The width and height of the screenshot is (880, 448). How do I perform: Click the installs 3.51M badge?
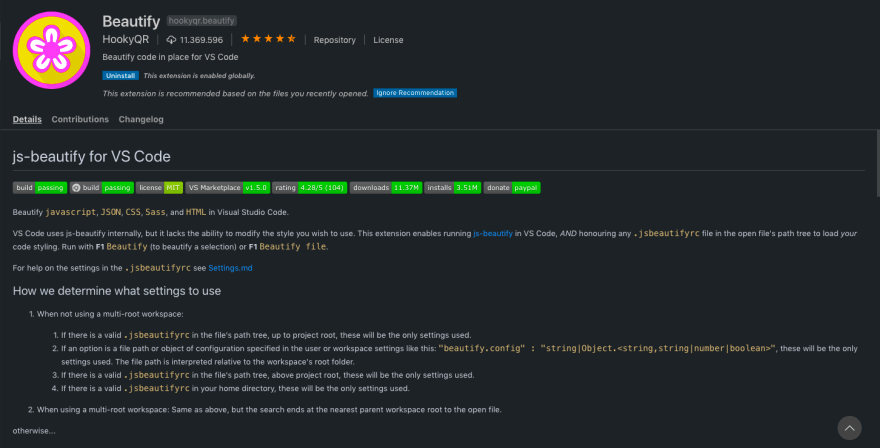coord(452,187)
